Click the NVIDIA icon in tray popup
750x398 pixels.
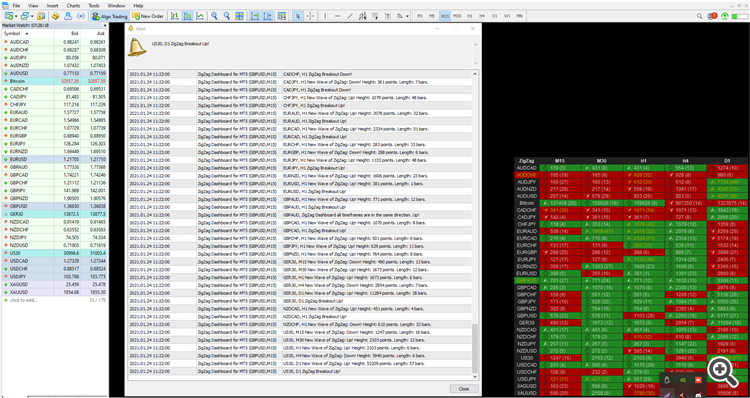[x=682, y=380]
